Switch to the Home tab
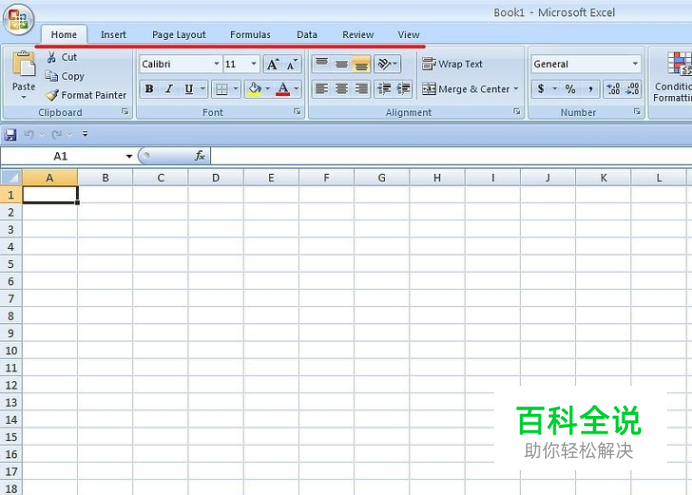692x495 pixels. pyautogui.click(x=64, y=34)
